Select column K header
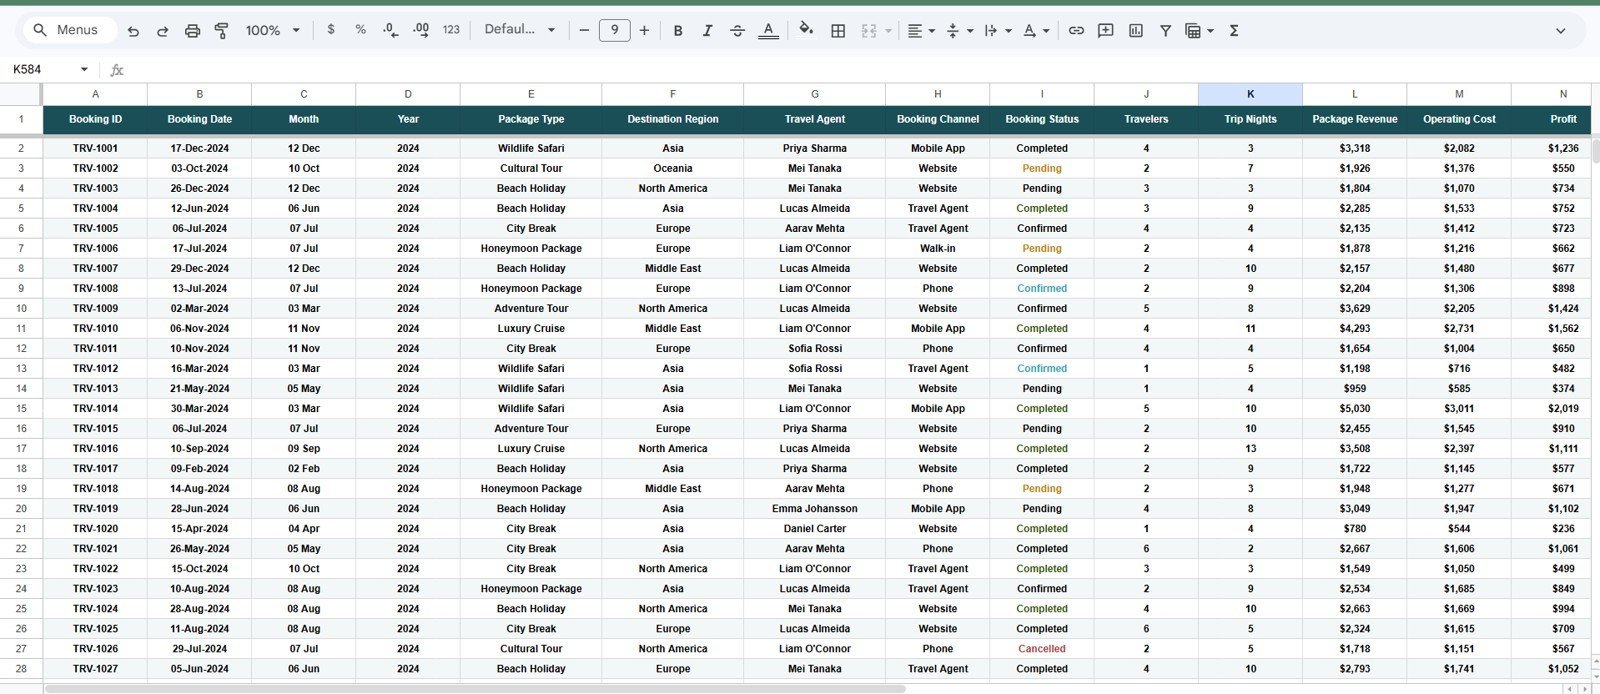The width and height of the screenshot is (1600, 694). tap(1250, 94)
